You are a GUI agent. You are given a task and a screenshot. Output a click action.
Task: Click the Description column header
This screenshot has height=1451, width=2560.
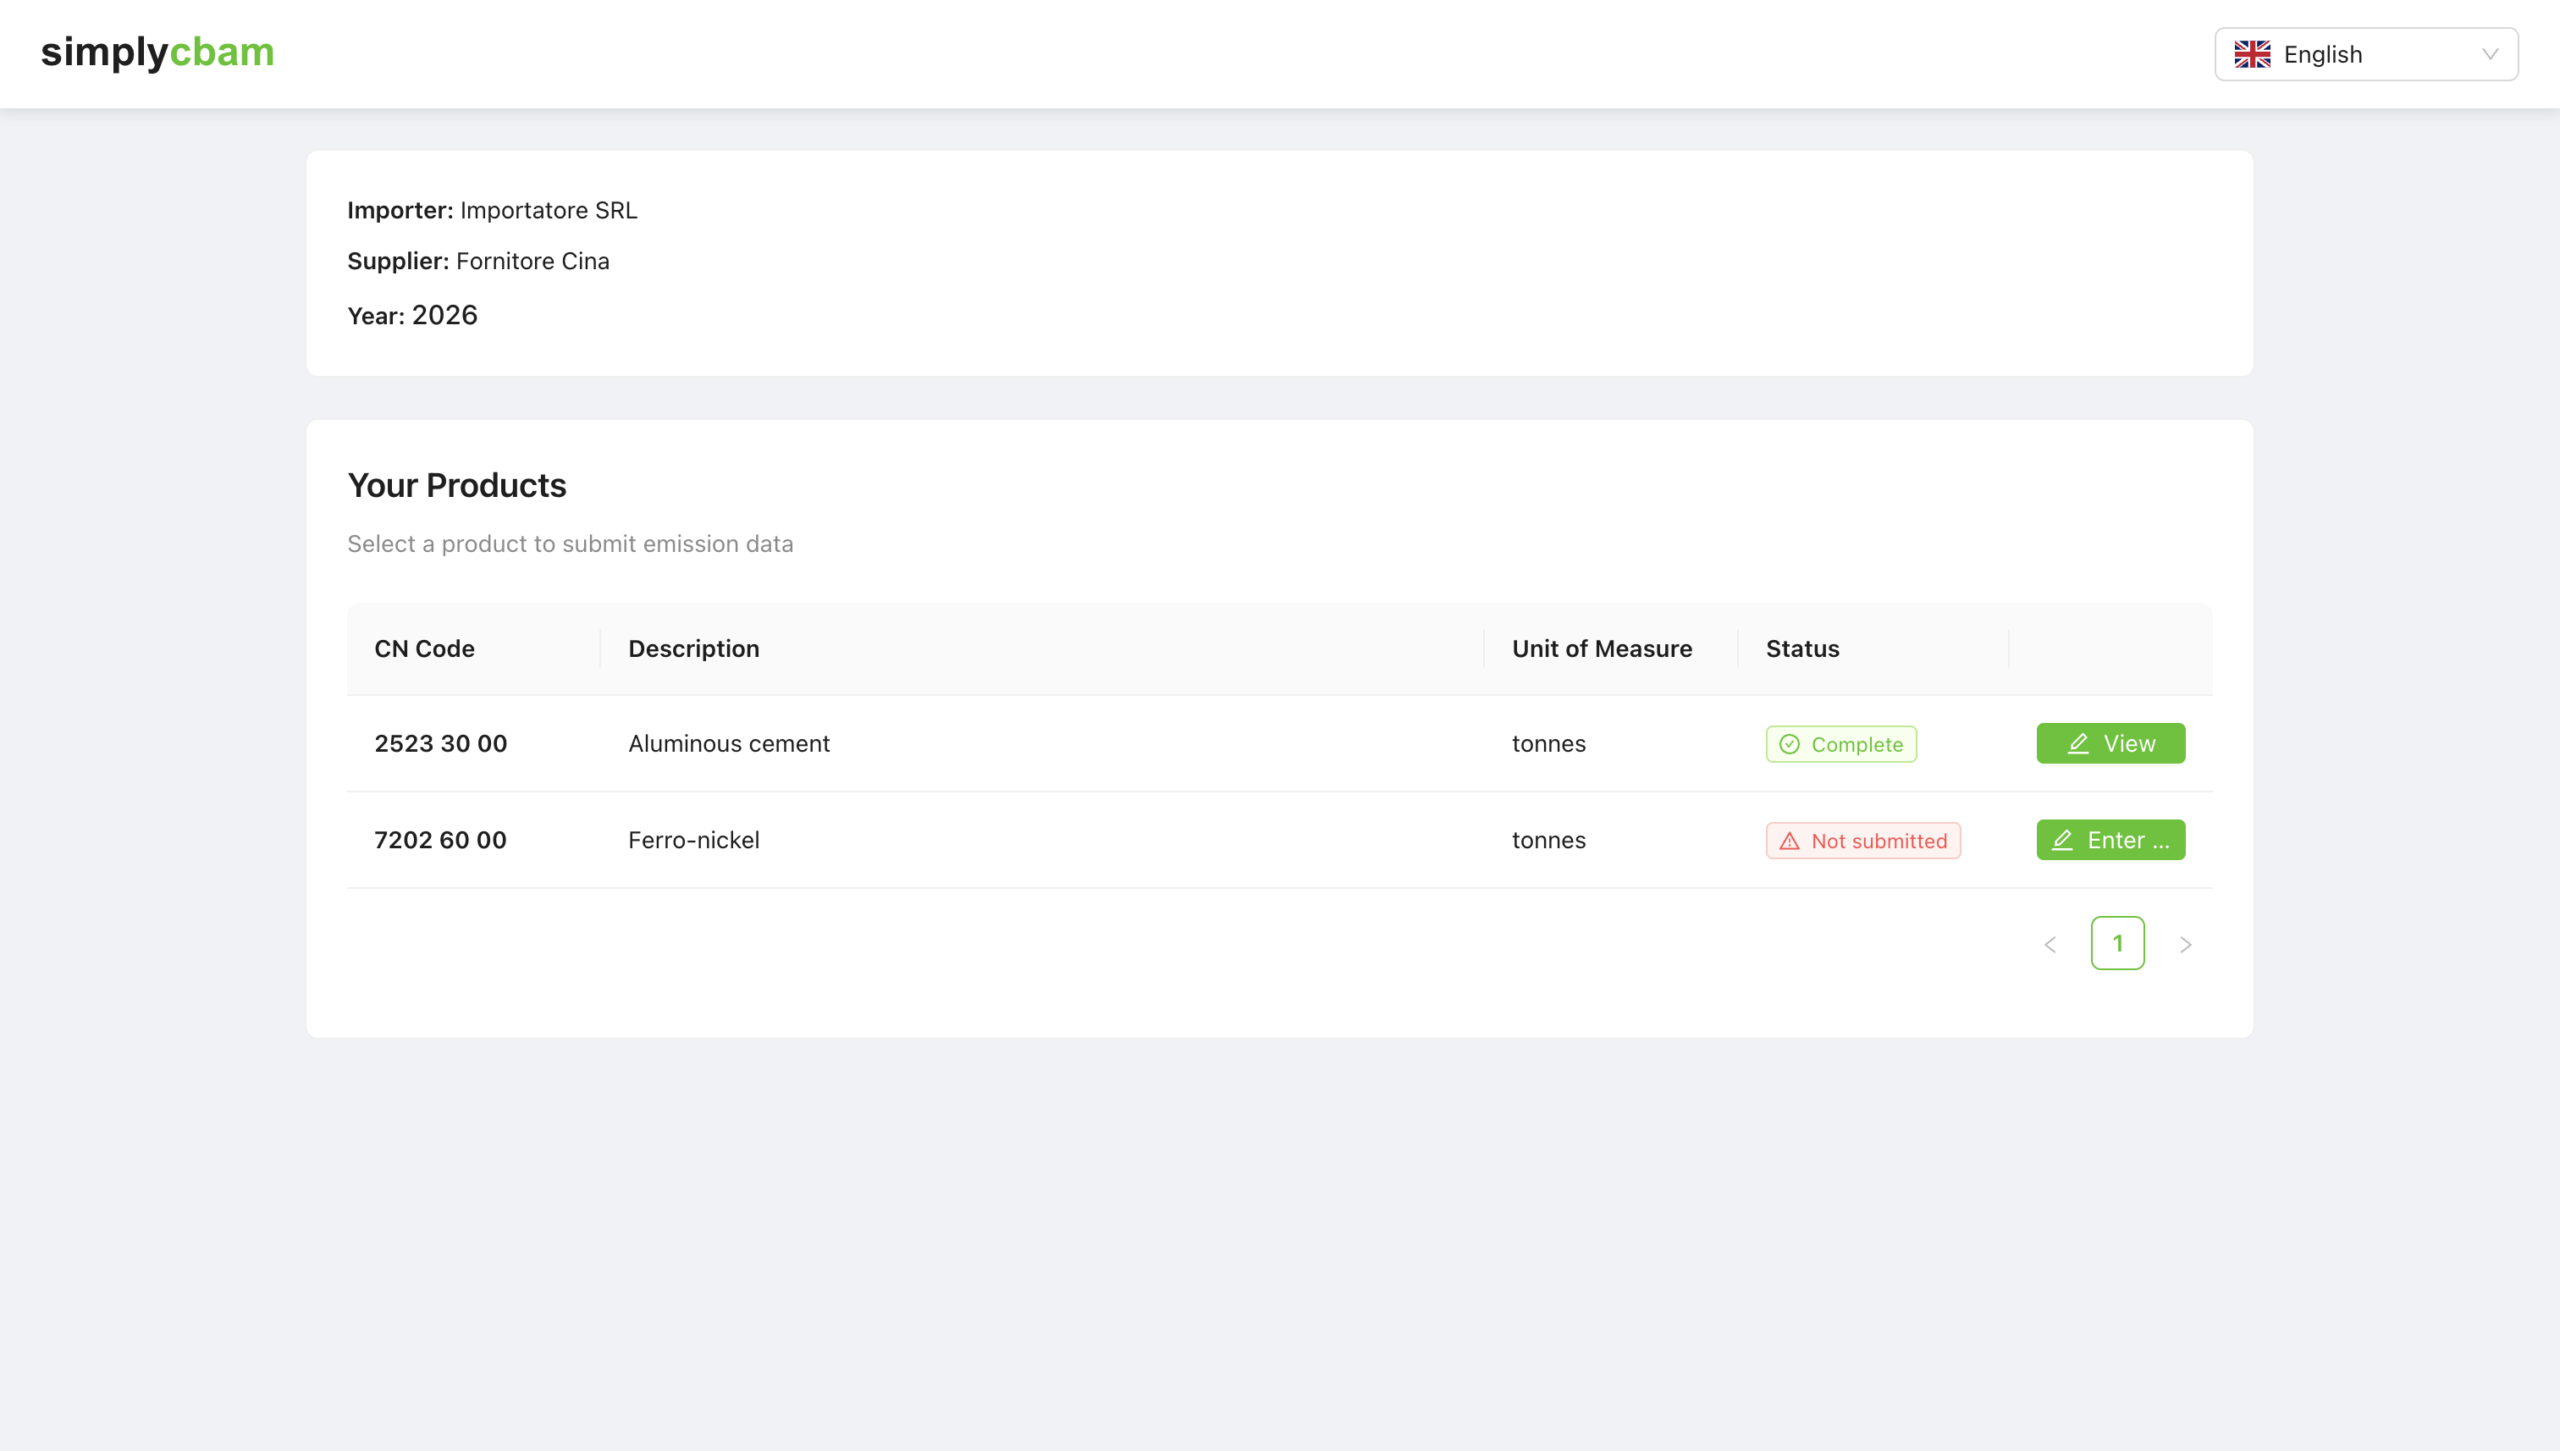pyautogui.click(x=693, y=648)
